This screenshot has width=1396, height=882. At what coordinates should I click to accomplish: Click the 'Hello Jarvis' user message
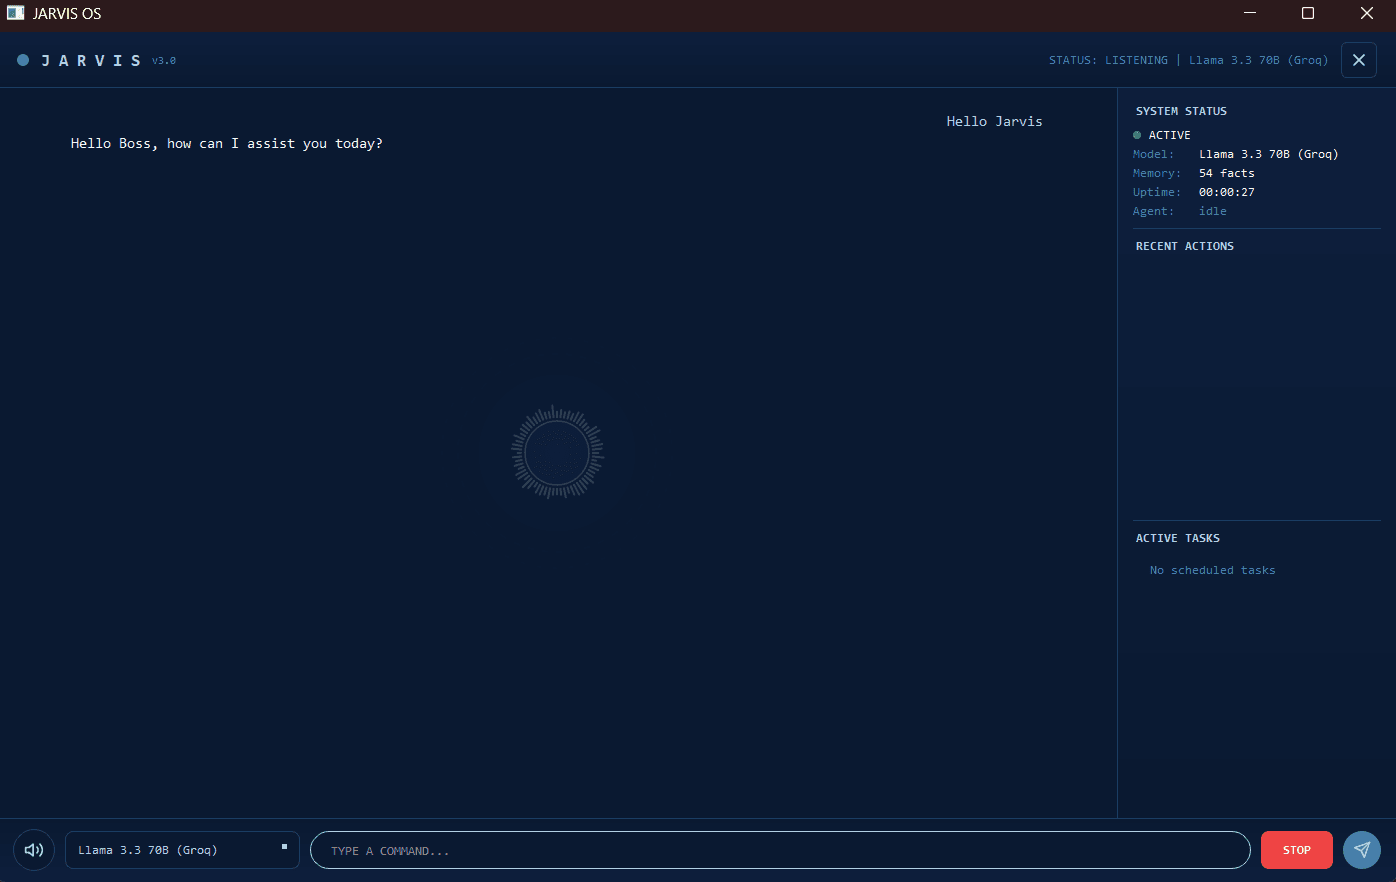coord(994,121)
